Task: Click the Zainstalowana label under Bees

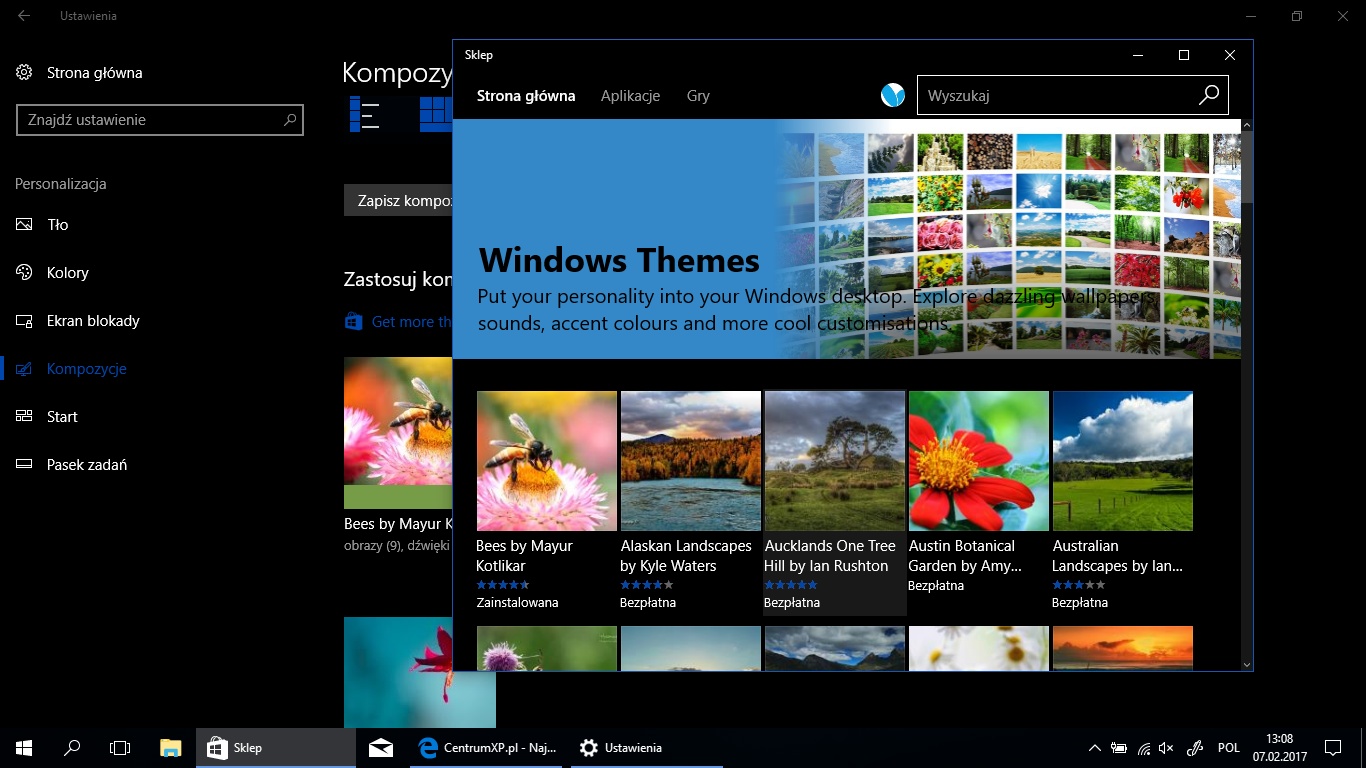Action: tap(517, 603)
